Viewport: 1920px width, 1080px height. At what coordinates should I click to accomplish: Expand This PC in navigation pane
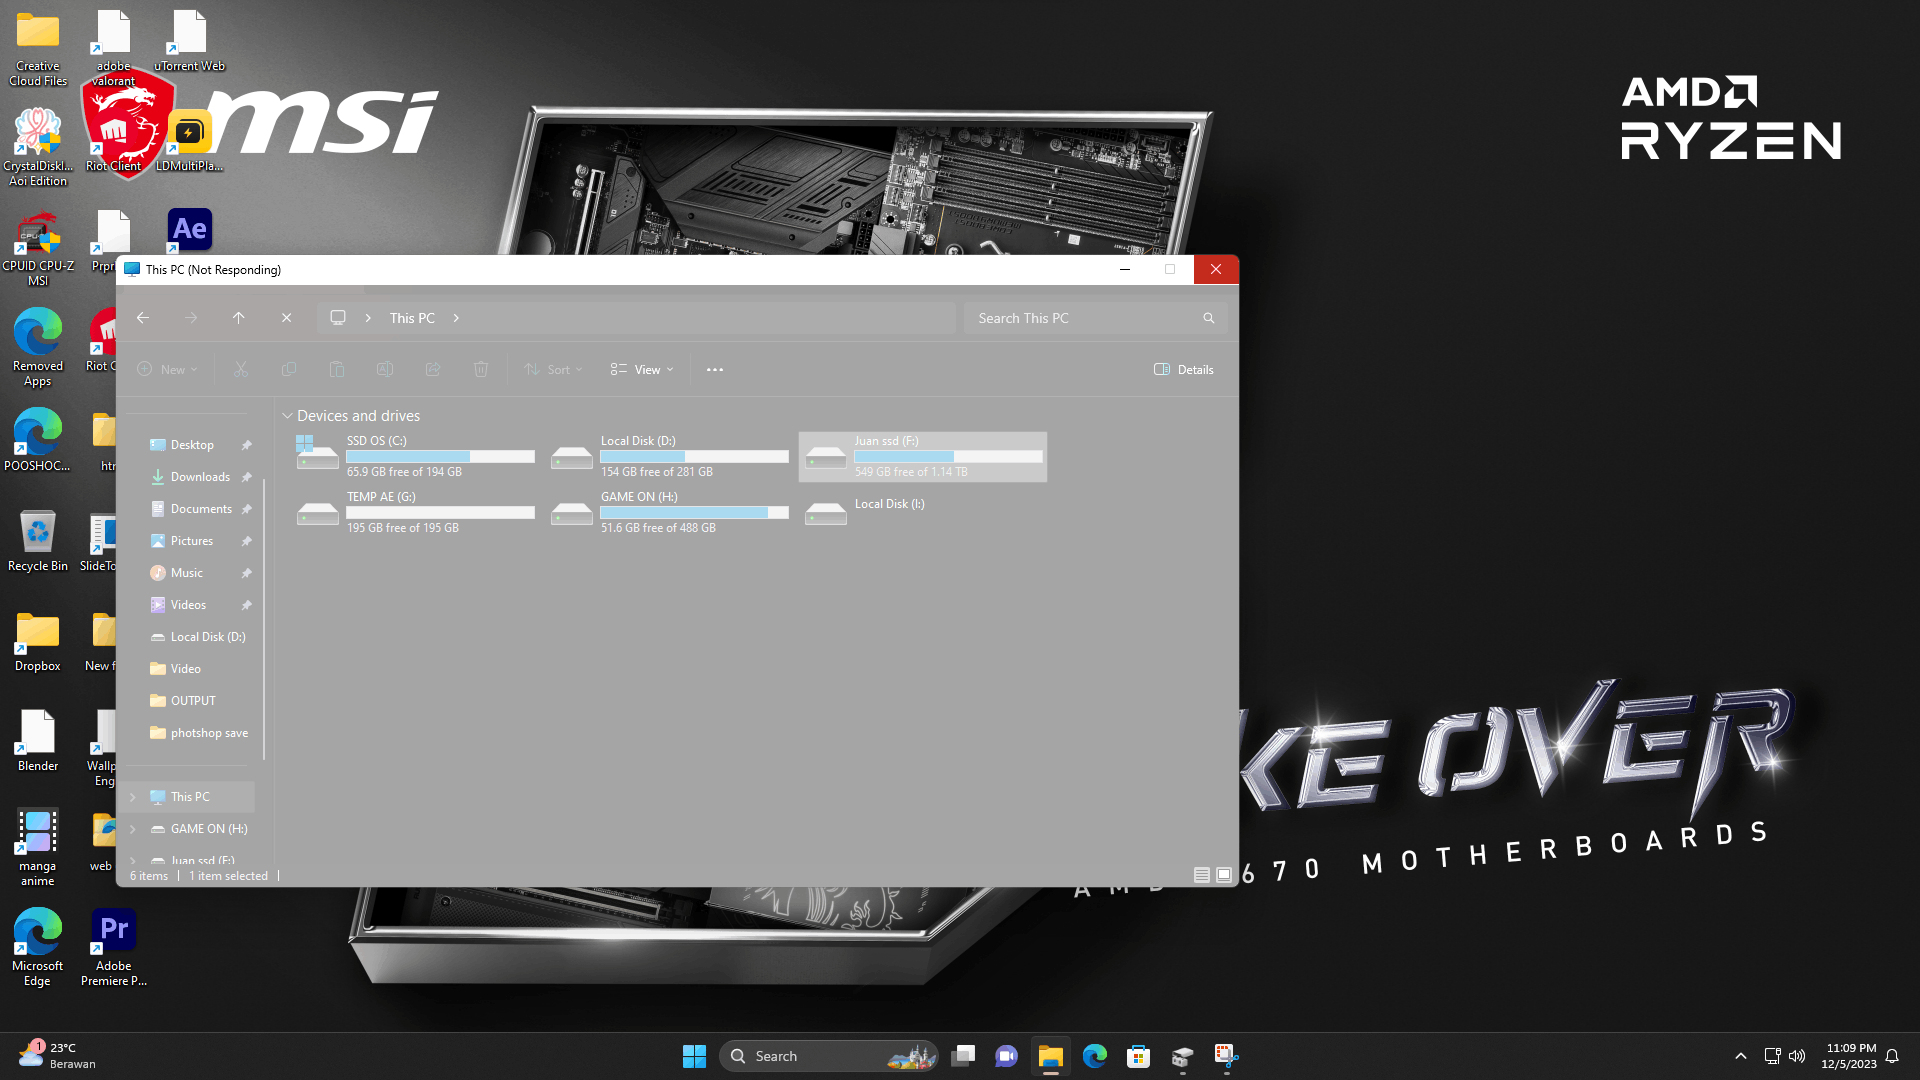click(x=132, y=797)
